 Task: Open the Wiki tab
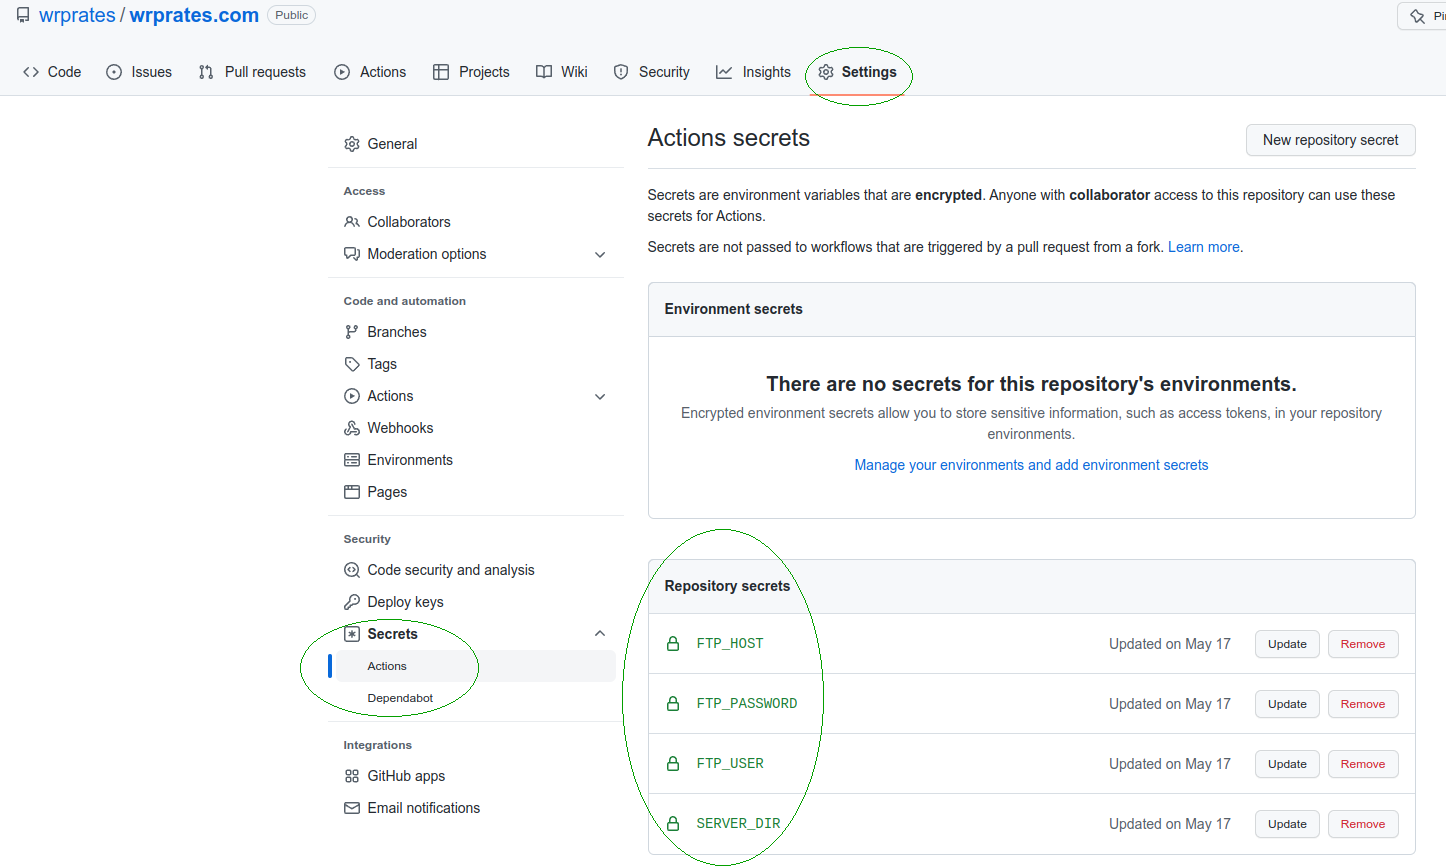(562, 72)
